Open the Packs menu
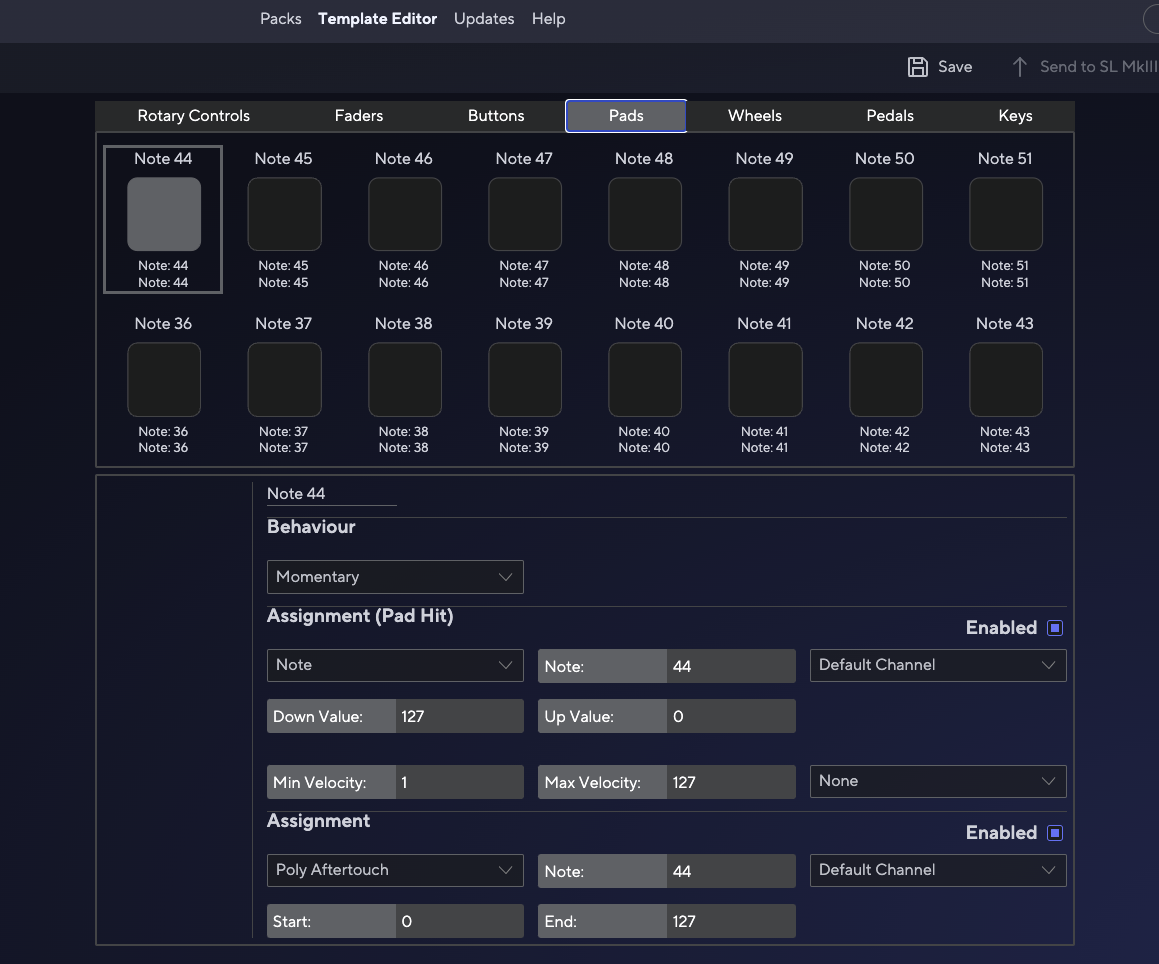Viewport: 1159px width, 964px height. [281, 19]
